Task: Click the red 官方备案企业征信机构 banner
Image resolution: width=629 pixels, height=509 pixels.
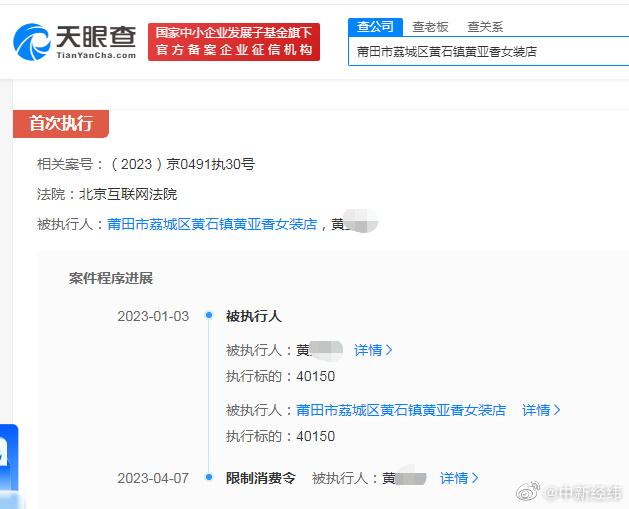Action: pyautogui.click(x=234, y=42)
